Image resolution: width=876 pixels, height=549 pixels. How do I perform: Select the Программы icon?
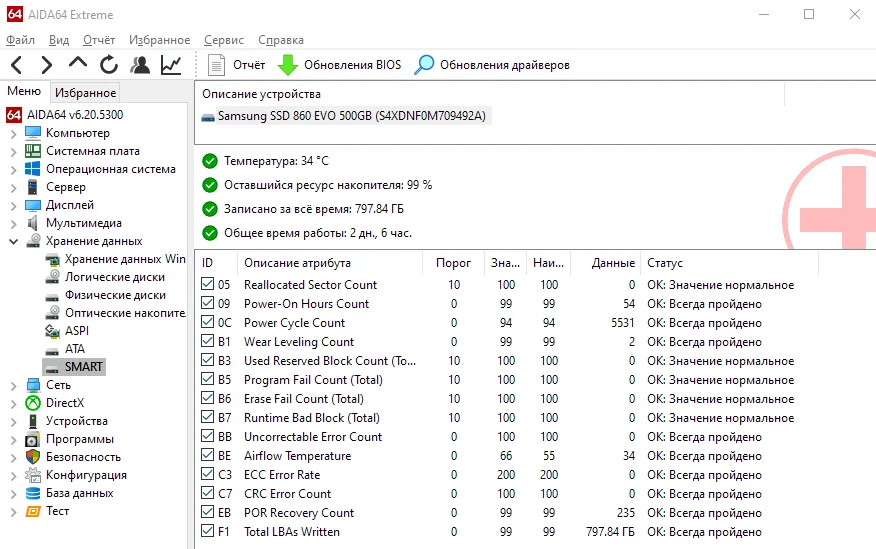click(x=33, y=439)
